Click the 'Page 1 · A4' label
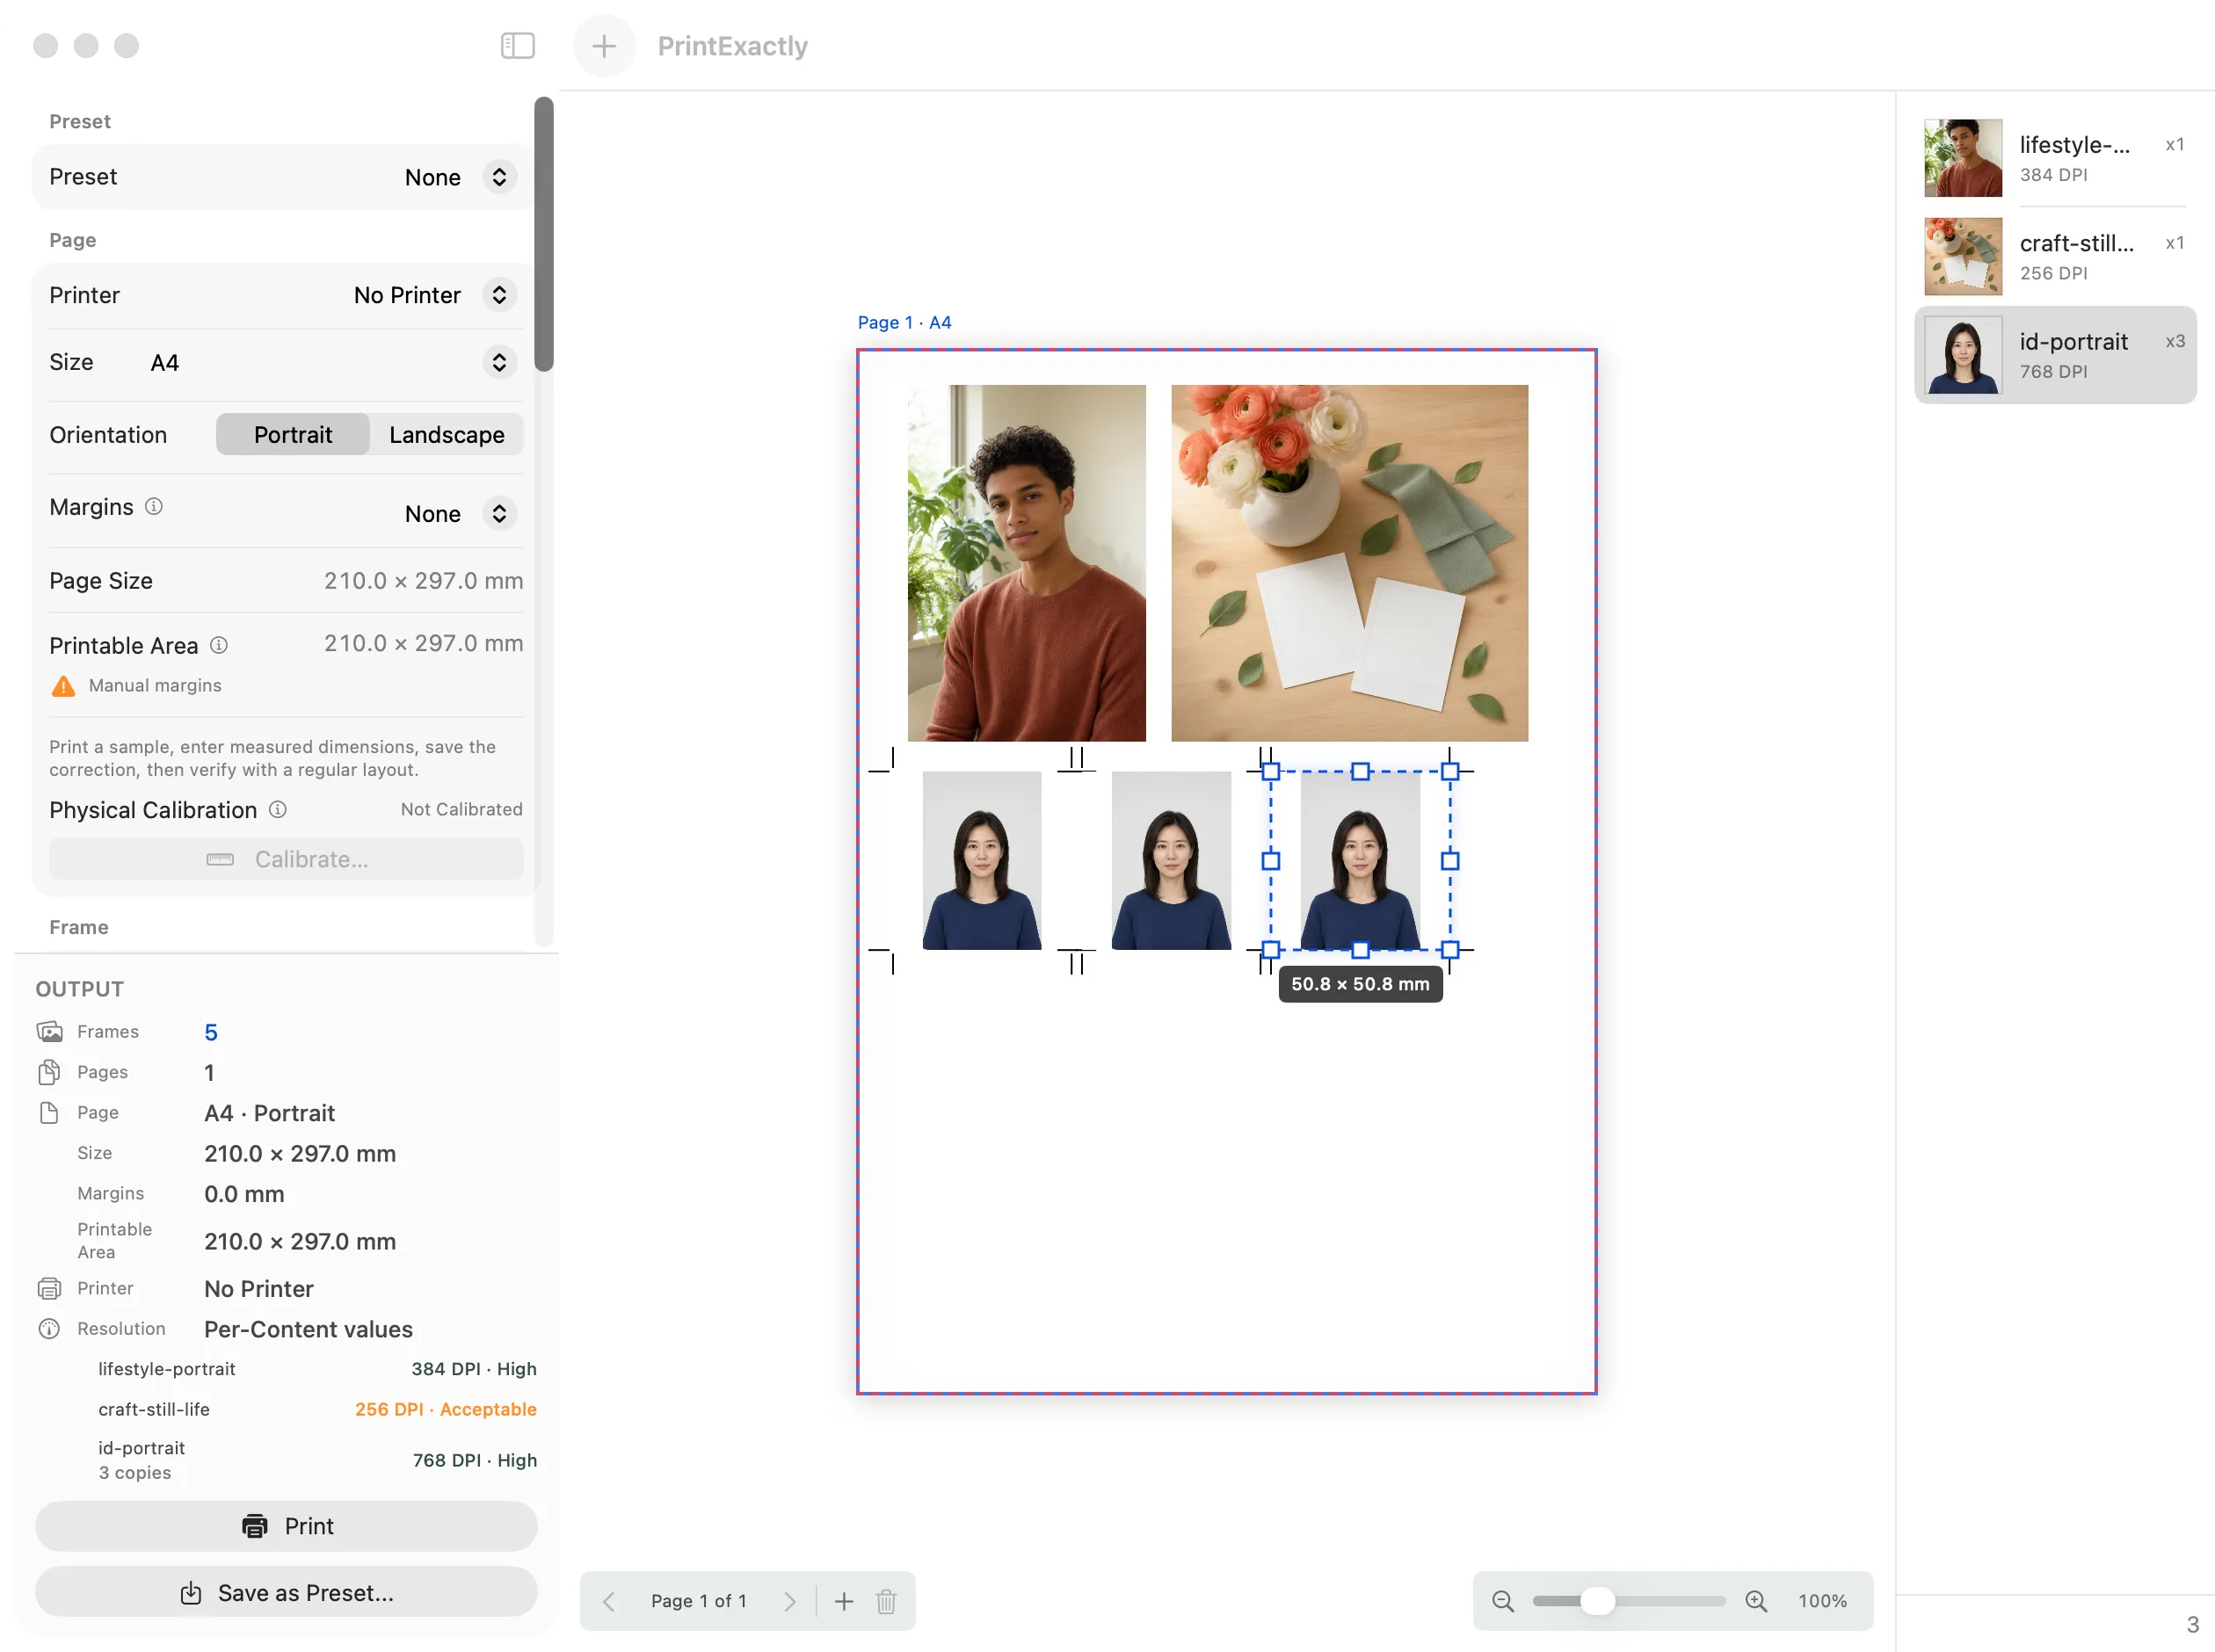The image size is (2215, 1652). [904, 322]
